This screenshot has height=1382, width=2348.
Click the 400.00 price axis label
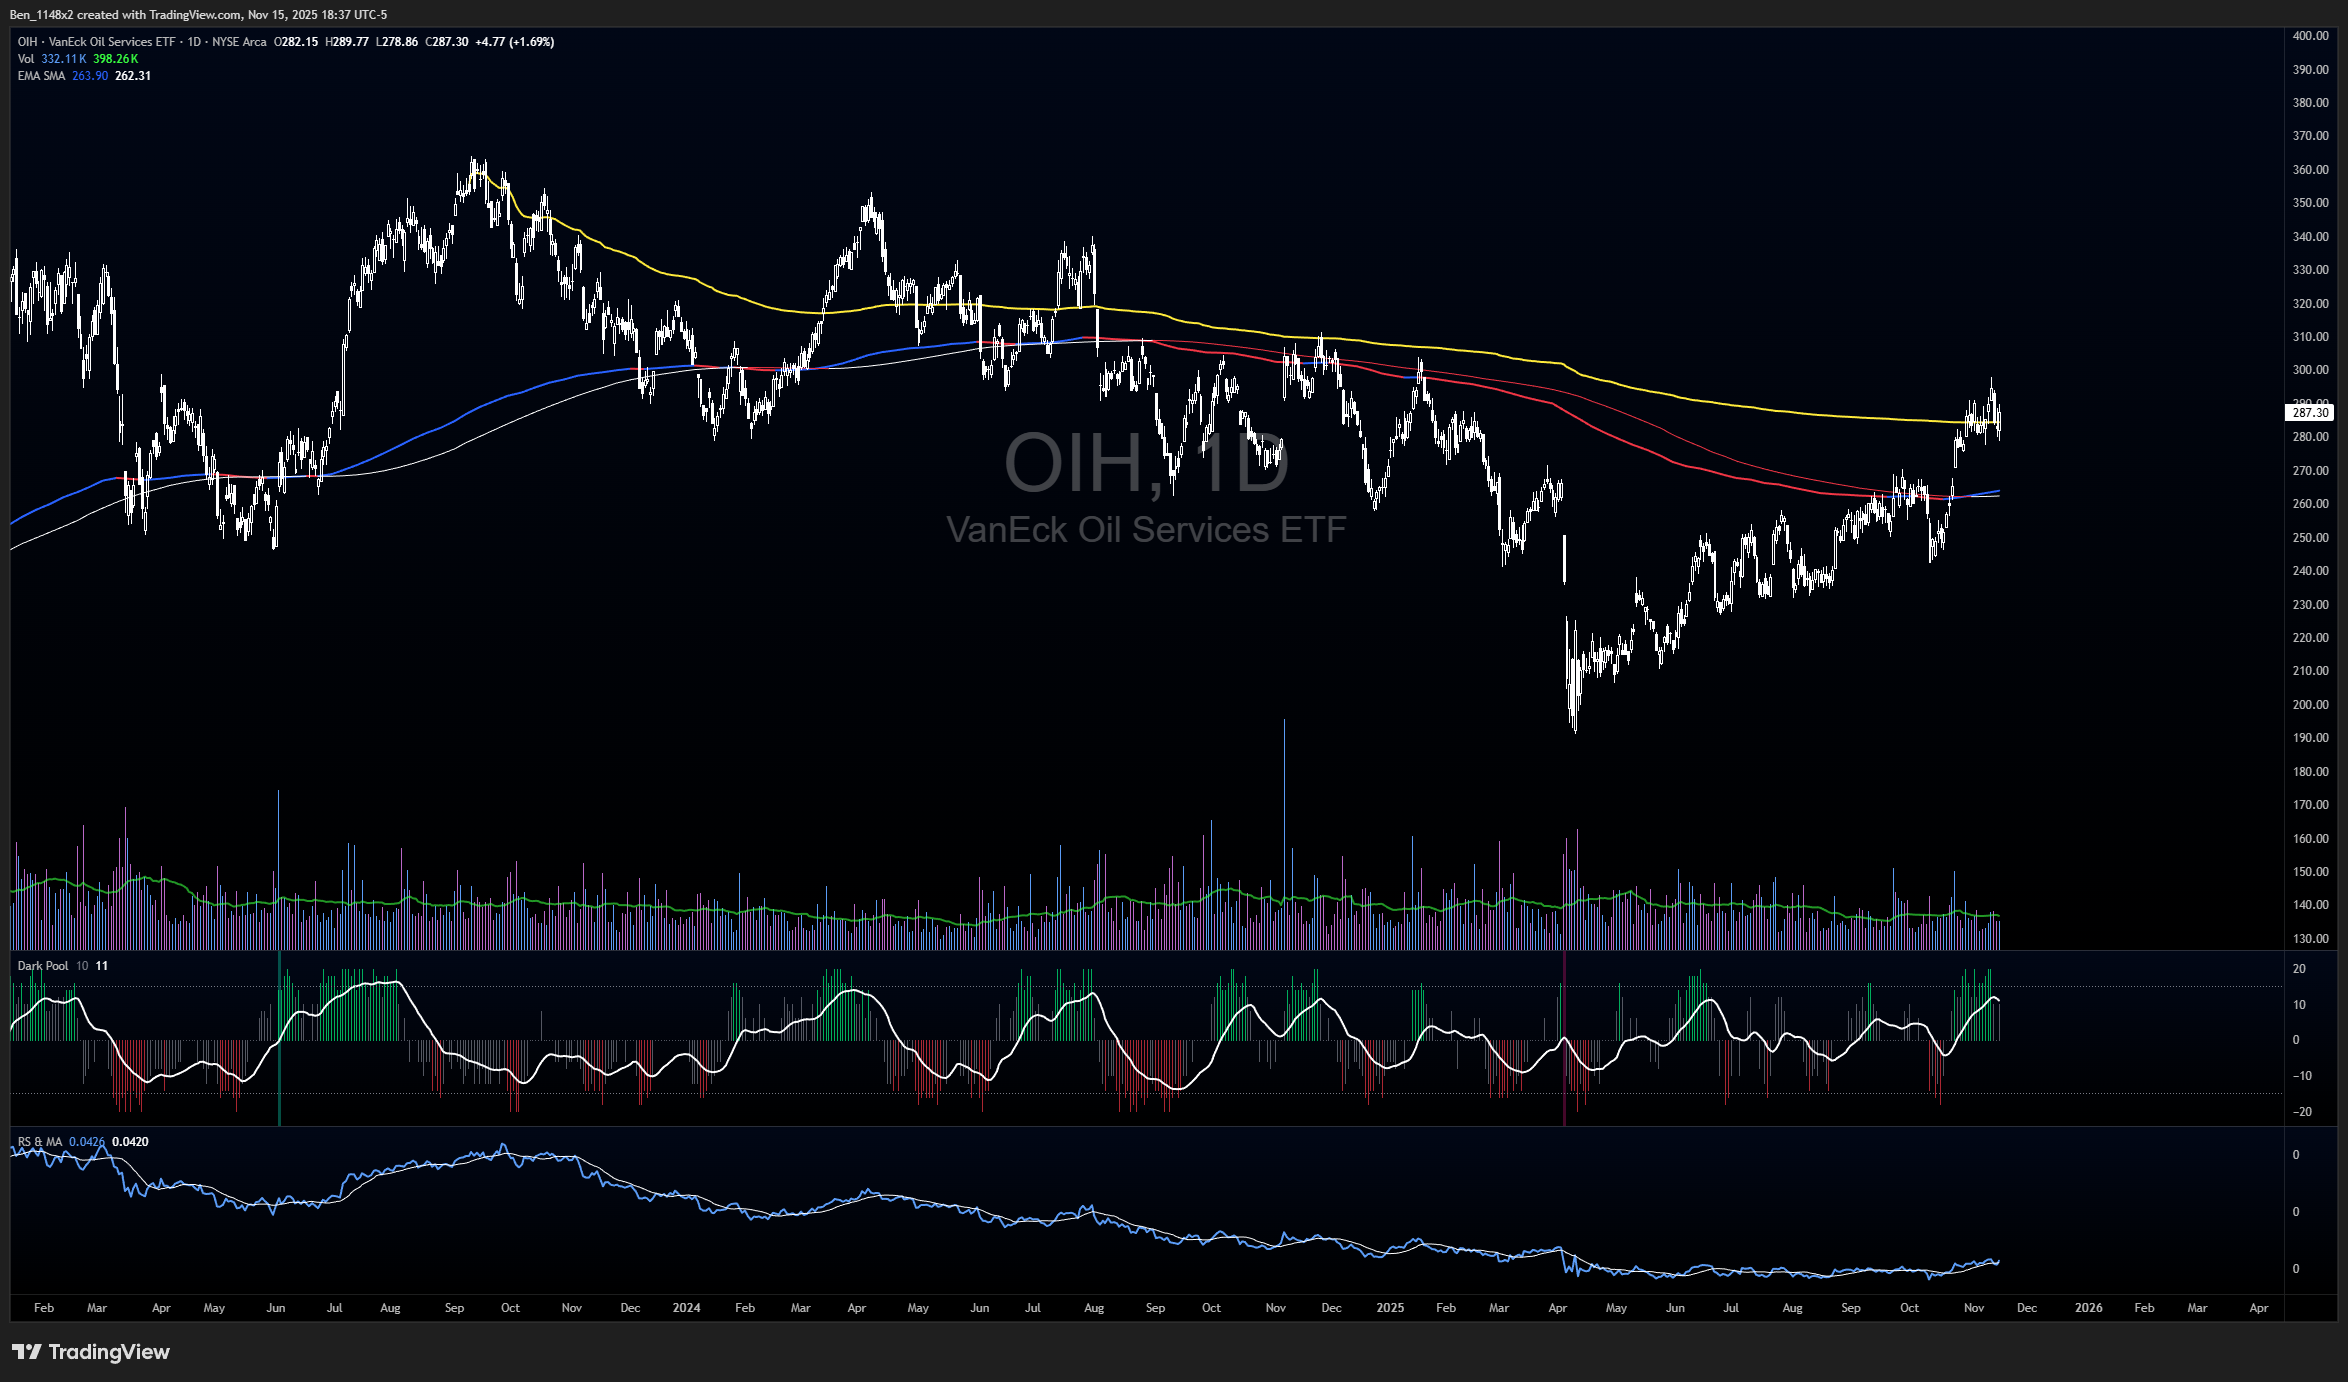[2310, 36]
